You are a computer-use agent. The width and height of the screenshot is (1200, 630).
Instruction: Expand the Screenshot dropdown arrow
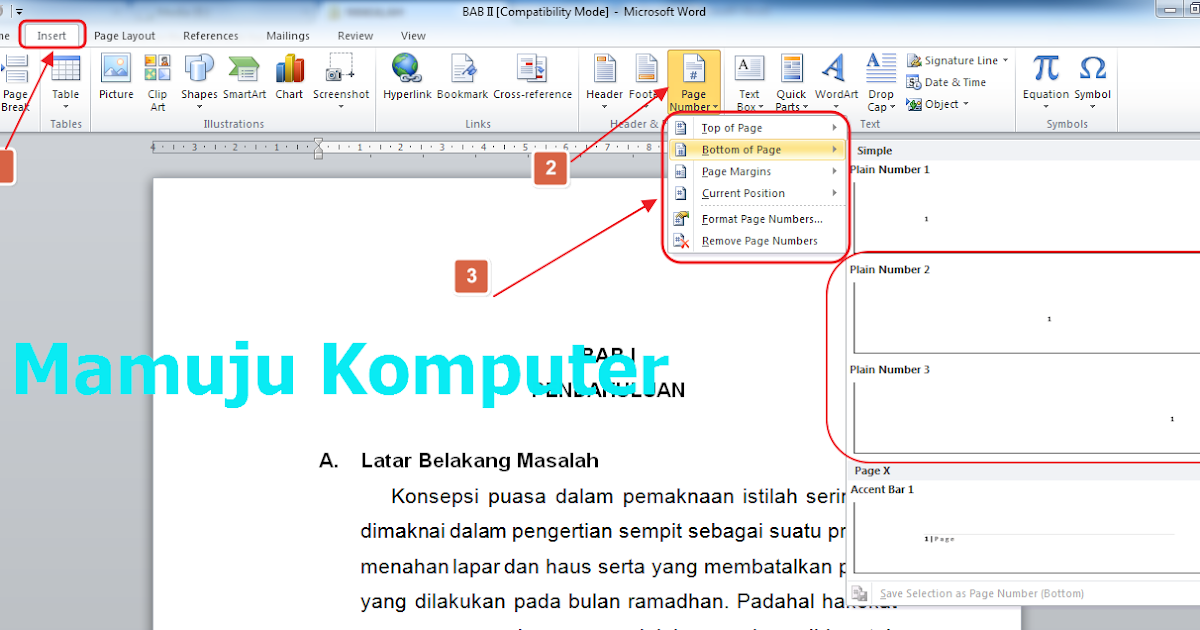tap(341, 107)
